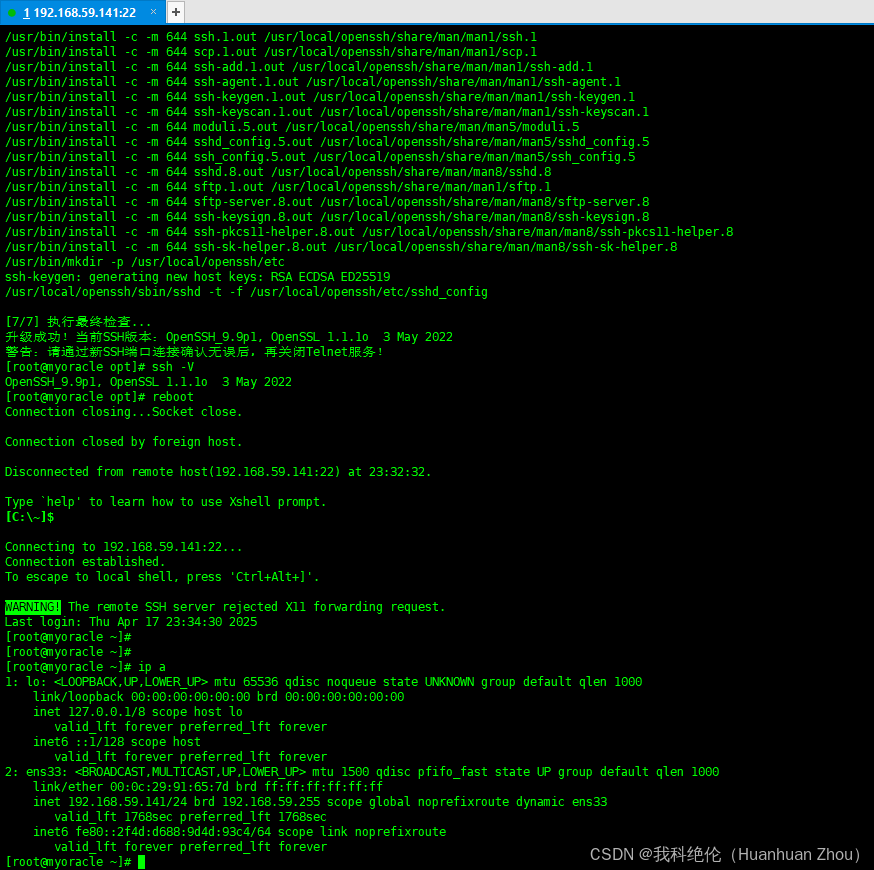Screen dimensions: 874x870
Task: Click the terminal cursor at last prompt
Action: (142, 862)
